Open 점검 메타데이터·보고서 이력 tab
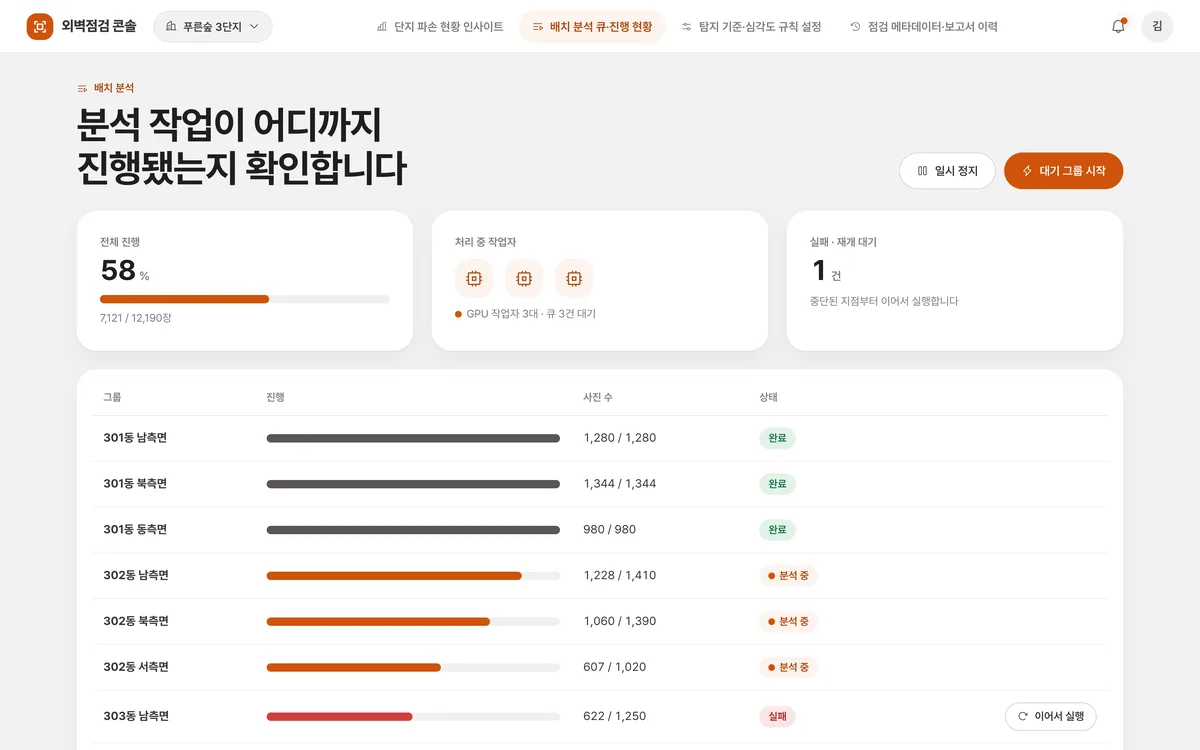The image size is (1200, 750). 923,27
